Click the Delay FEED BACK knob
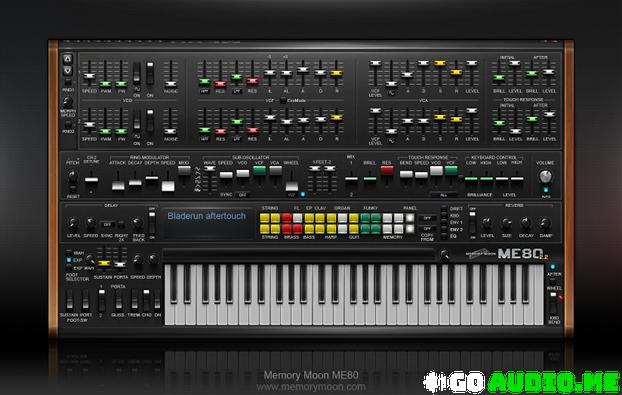The width and height of the screenshot is (622, 395). [138, 223]
